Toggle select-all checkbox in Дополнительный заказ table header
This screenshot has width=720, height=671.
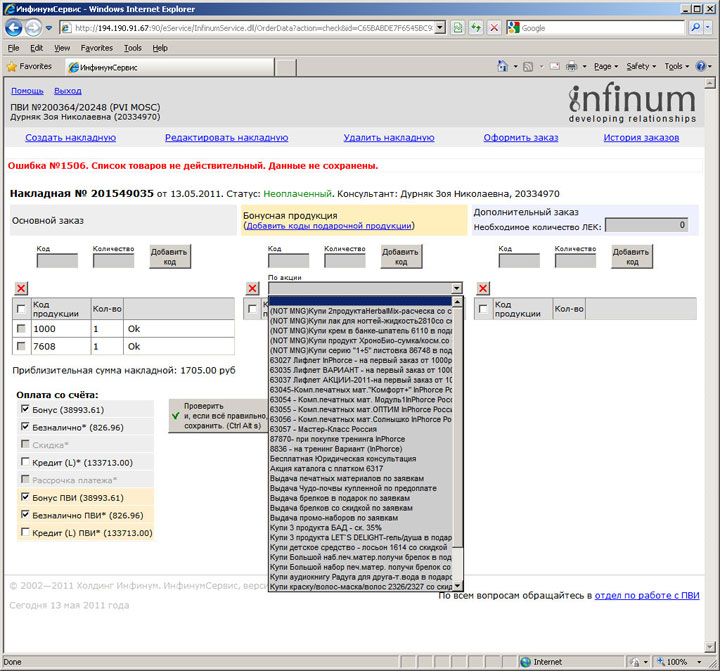(x=483, y=309)
